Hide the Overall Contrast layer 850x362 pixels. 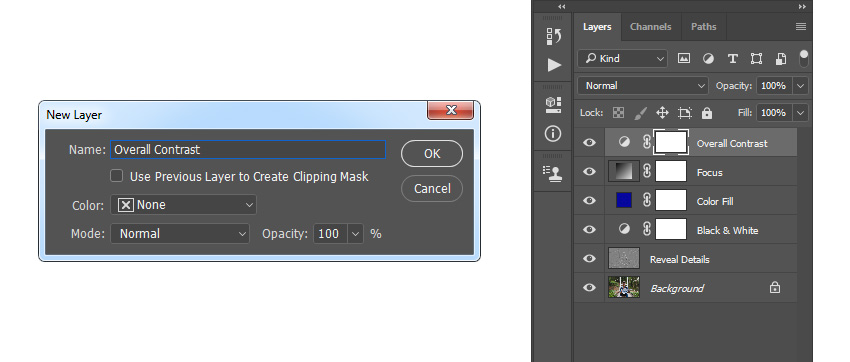(x=589, y=143)
